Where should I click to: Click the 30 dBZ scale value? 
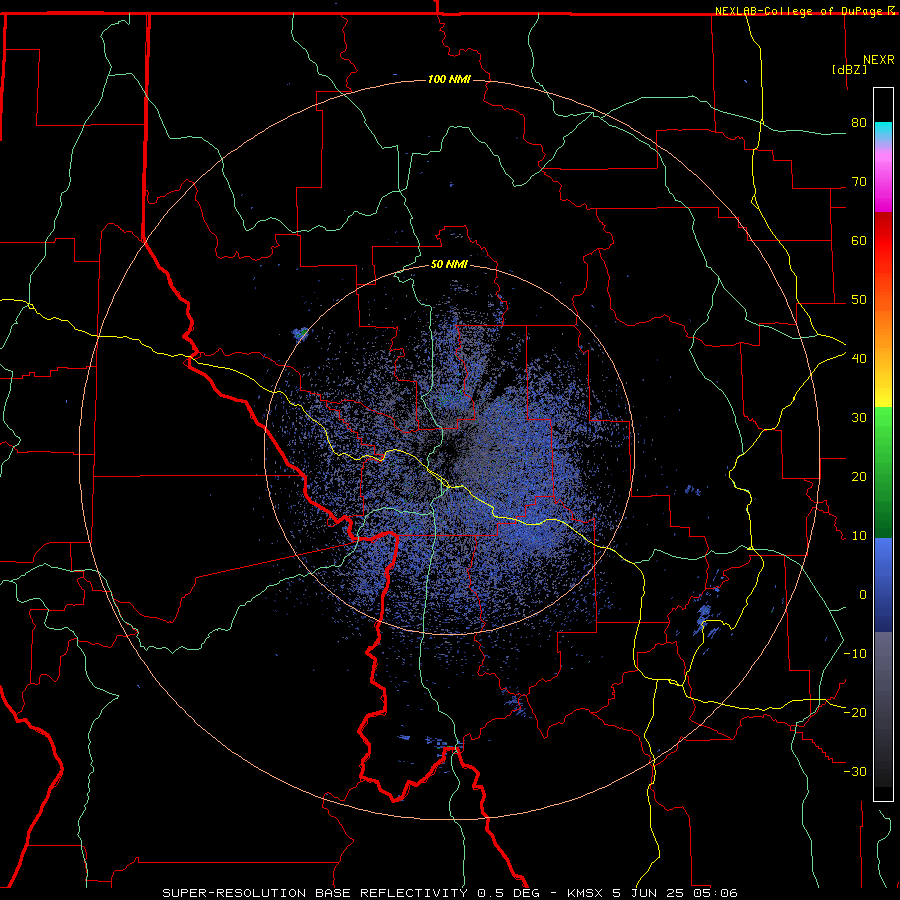tap(859, 418)
